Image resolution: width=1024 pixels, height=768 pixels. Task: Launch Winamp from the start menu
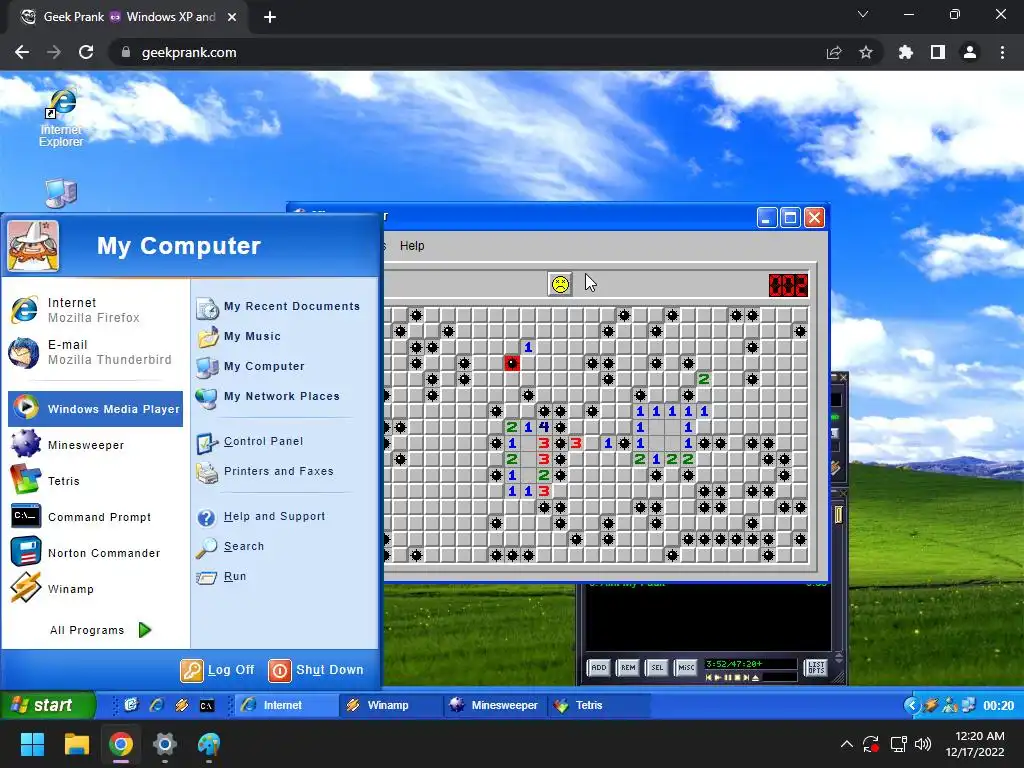click(95, 588)
